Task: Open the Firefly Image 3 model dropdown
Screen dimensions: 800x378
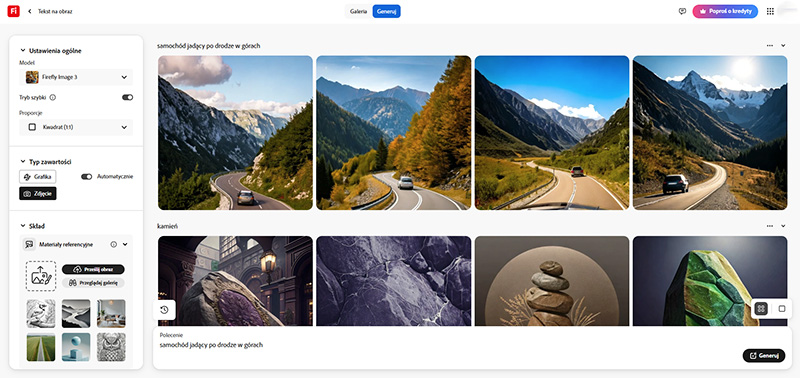Action: point(76,77)
